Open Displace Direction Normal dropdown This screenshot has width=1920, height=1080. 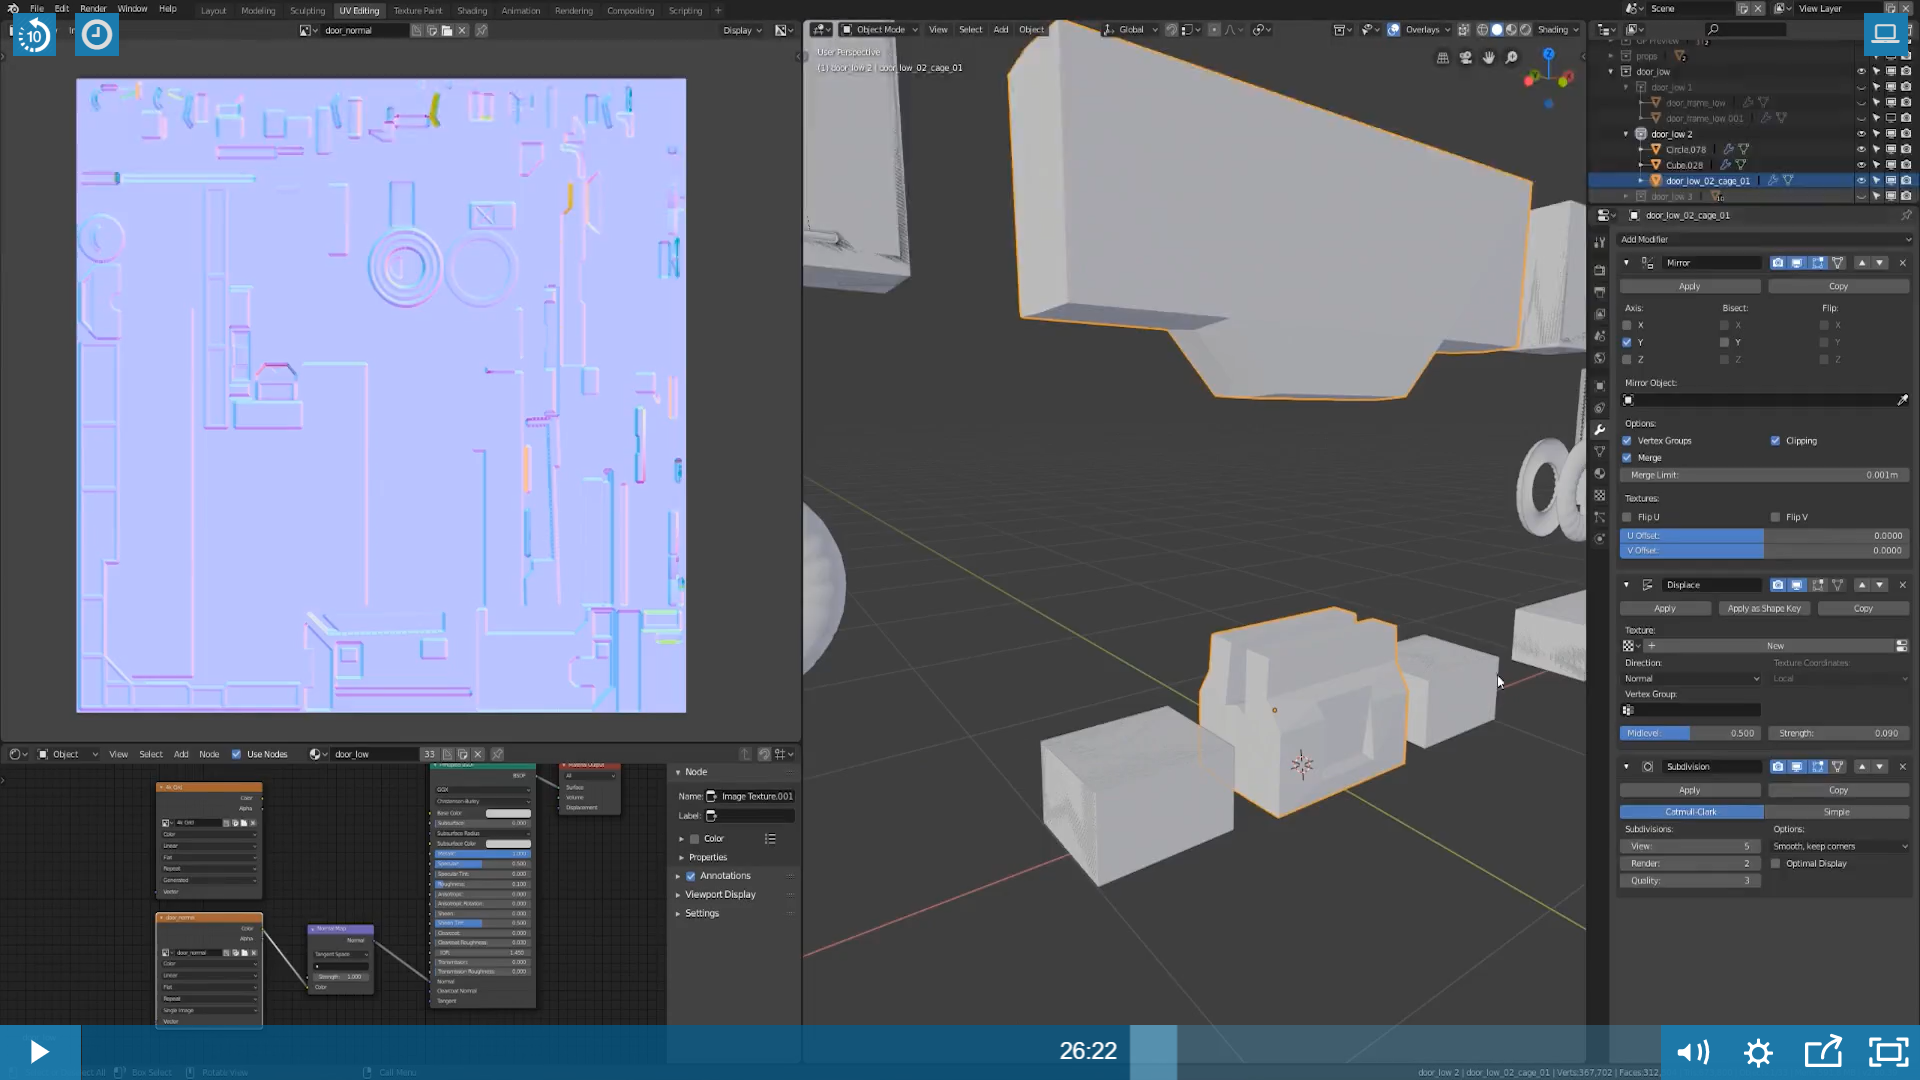point(1690,679)
